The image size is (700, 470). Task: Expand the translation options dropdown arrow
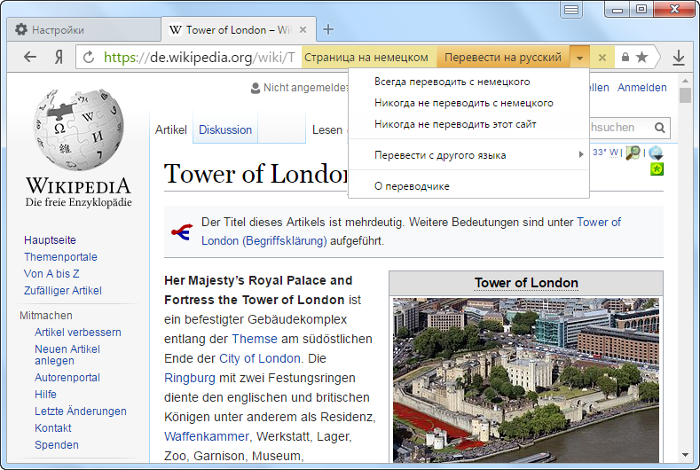point(579,57)
